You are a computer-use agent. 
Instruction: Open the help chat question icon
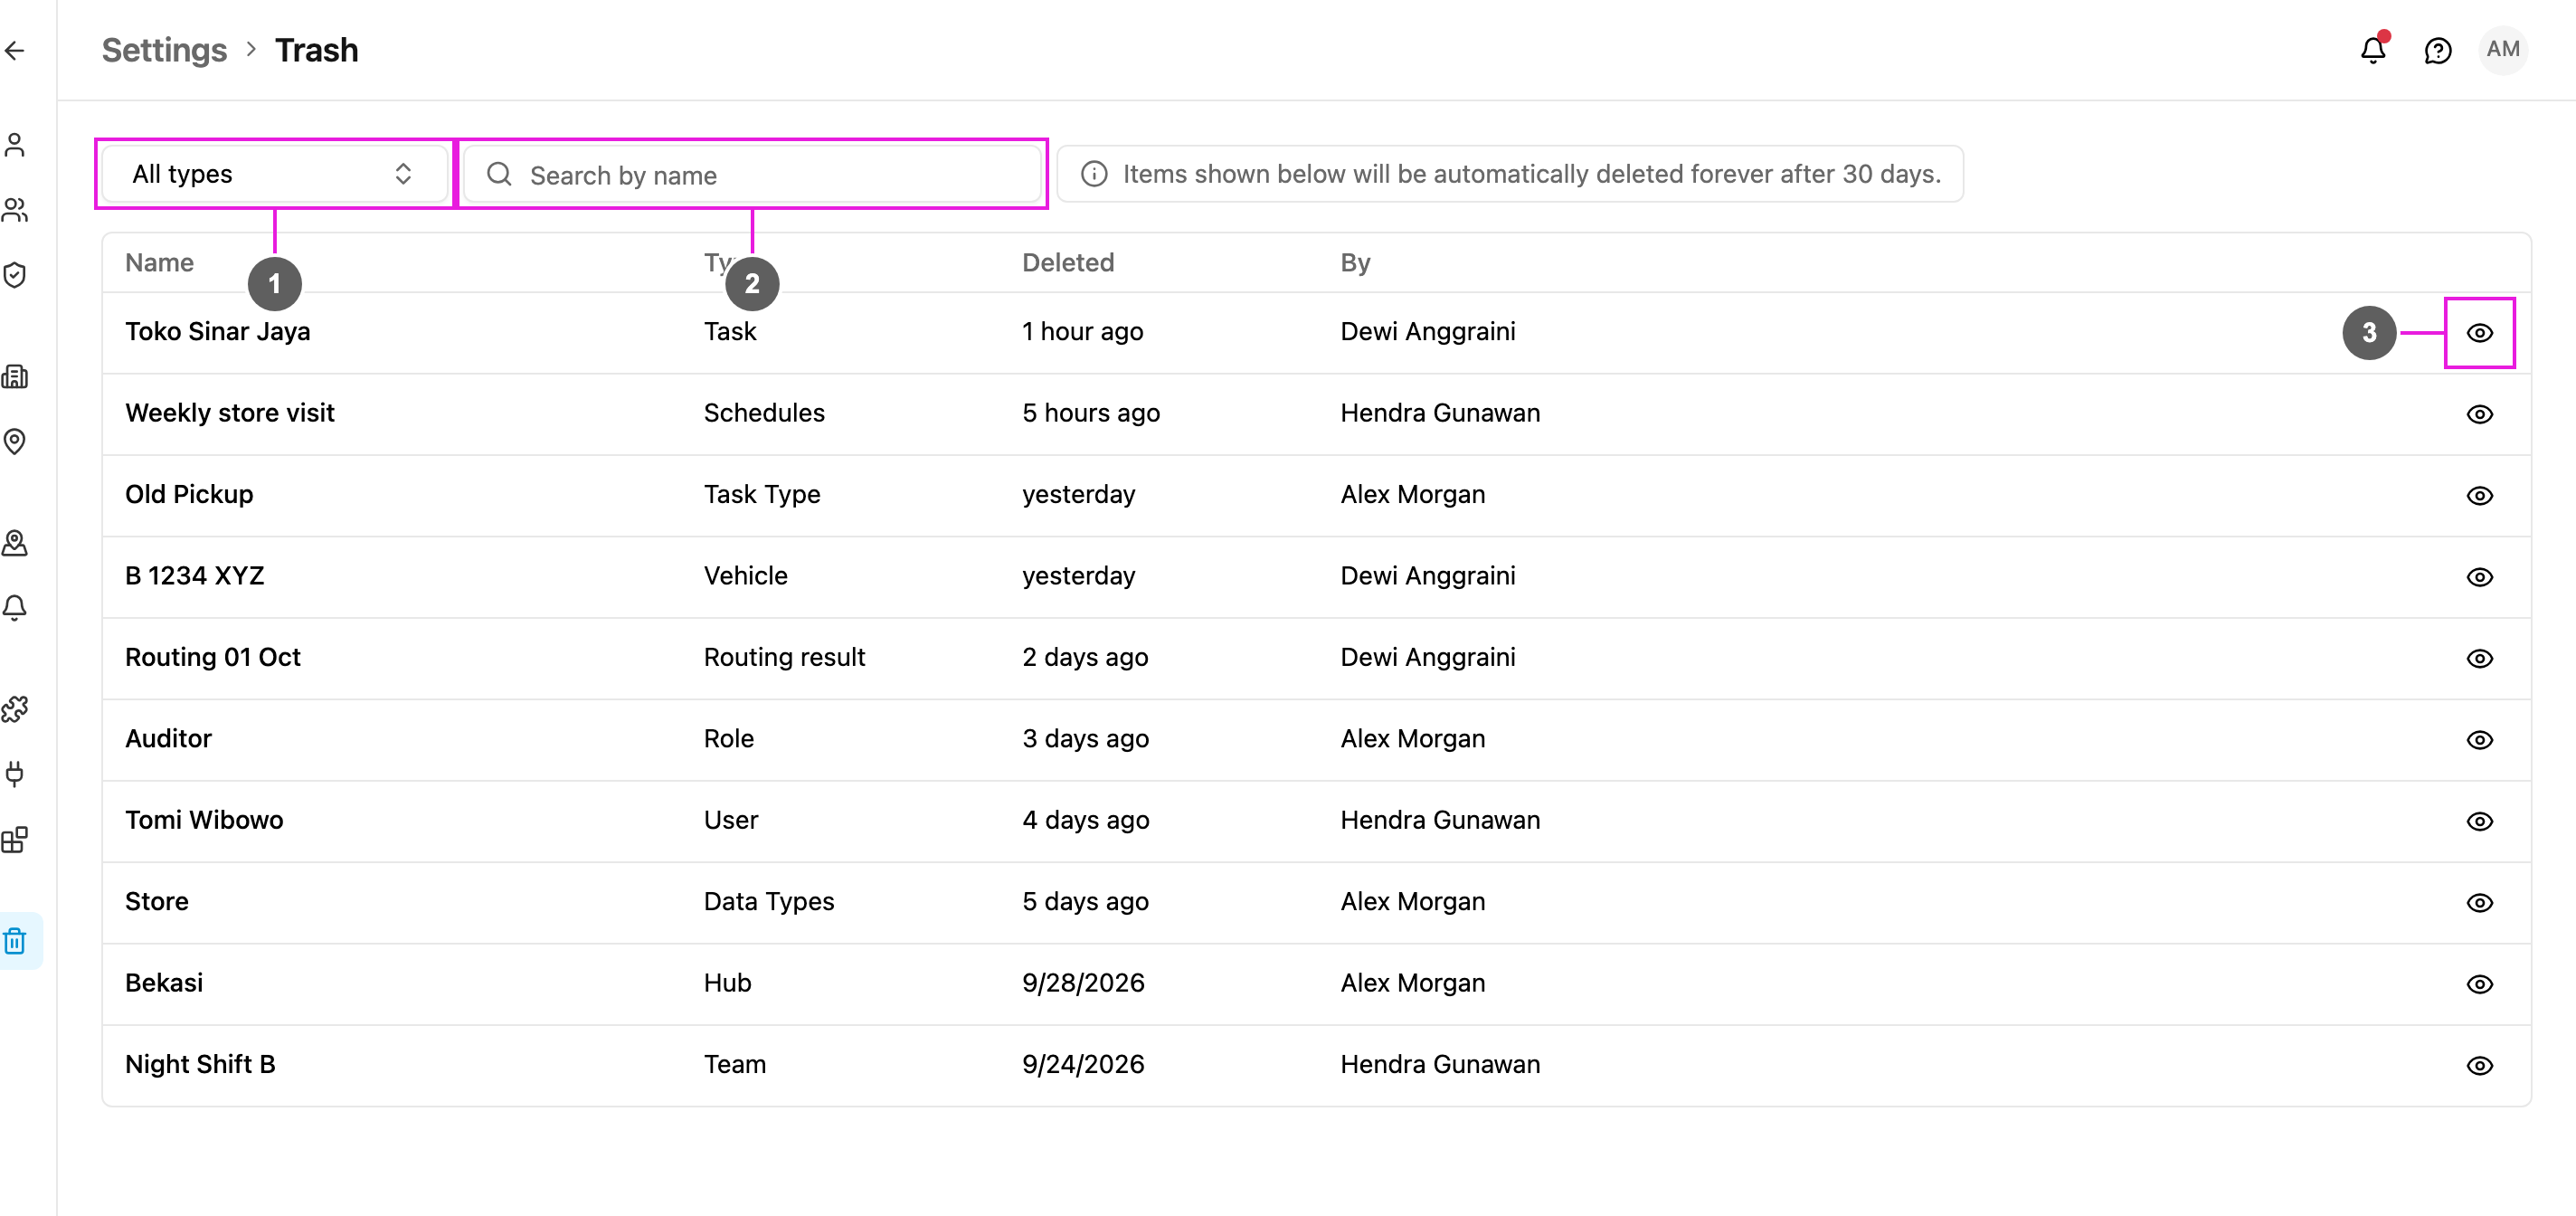click(x=2438, y=50)
